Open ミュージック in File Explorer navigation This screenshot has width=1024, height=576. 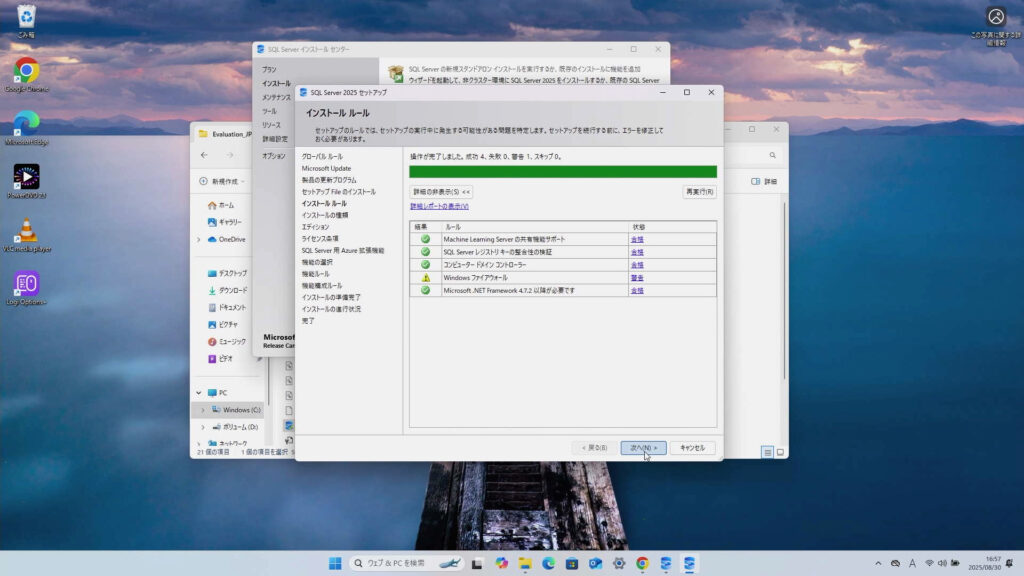coord(227,342)
